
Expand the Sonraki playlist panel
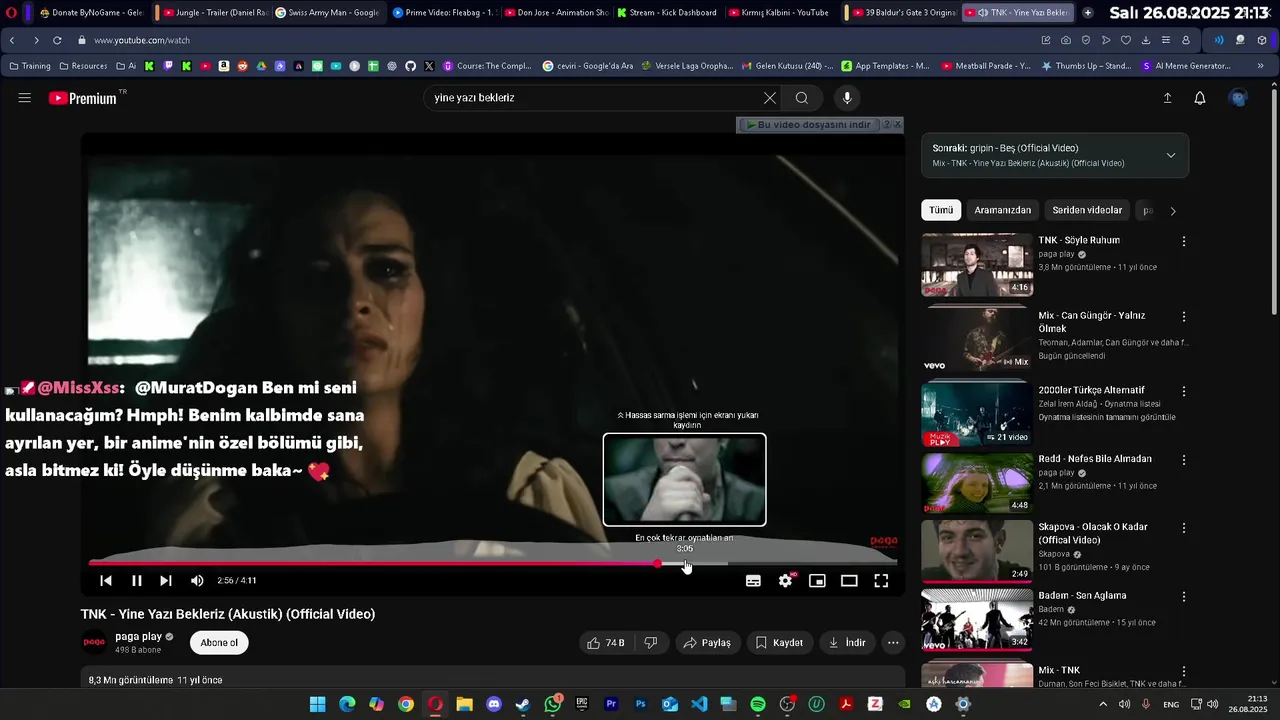1171,155
